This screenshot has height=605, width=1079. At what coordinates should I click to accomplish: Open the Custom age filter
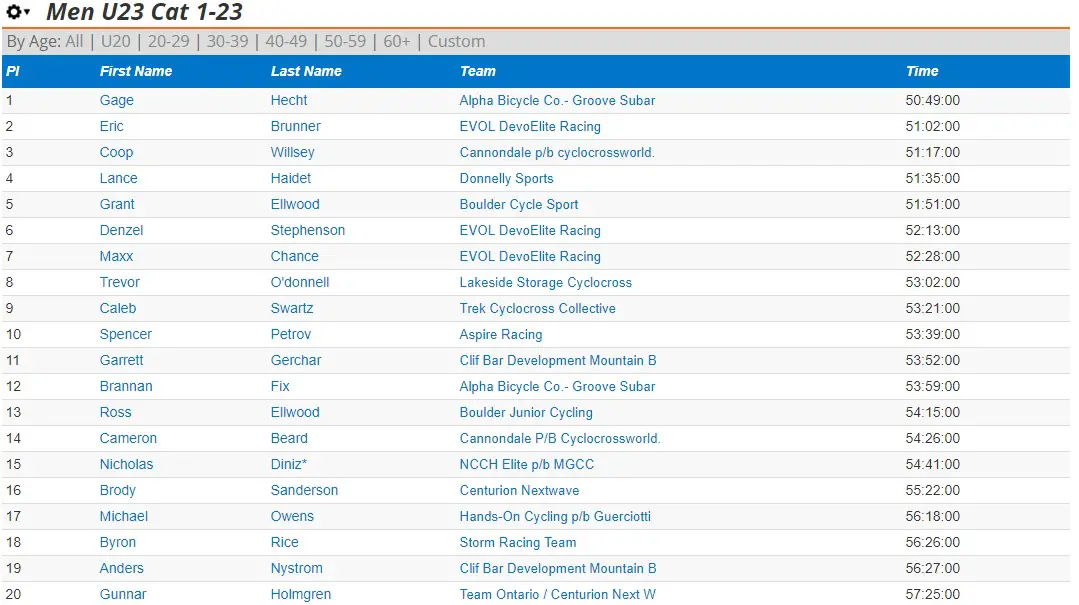[x=456, y=41]
